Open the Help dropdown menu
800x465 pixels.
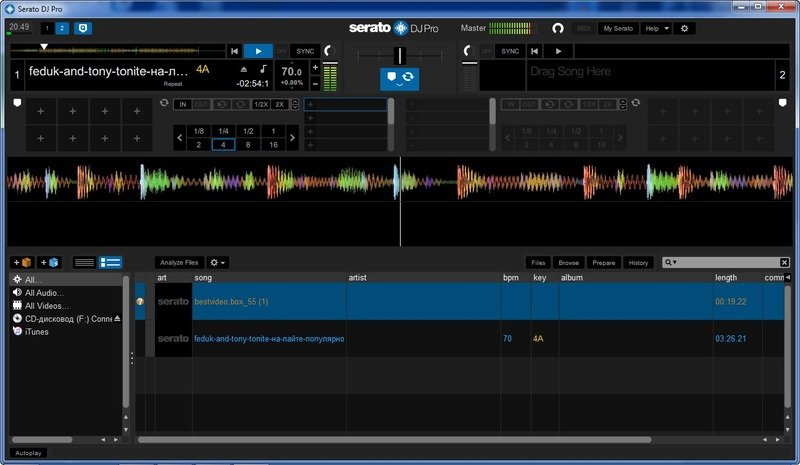pyautogui.click(x=656, y=28)
